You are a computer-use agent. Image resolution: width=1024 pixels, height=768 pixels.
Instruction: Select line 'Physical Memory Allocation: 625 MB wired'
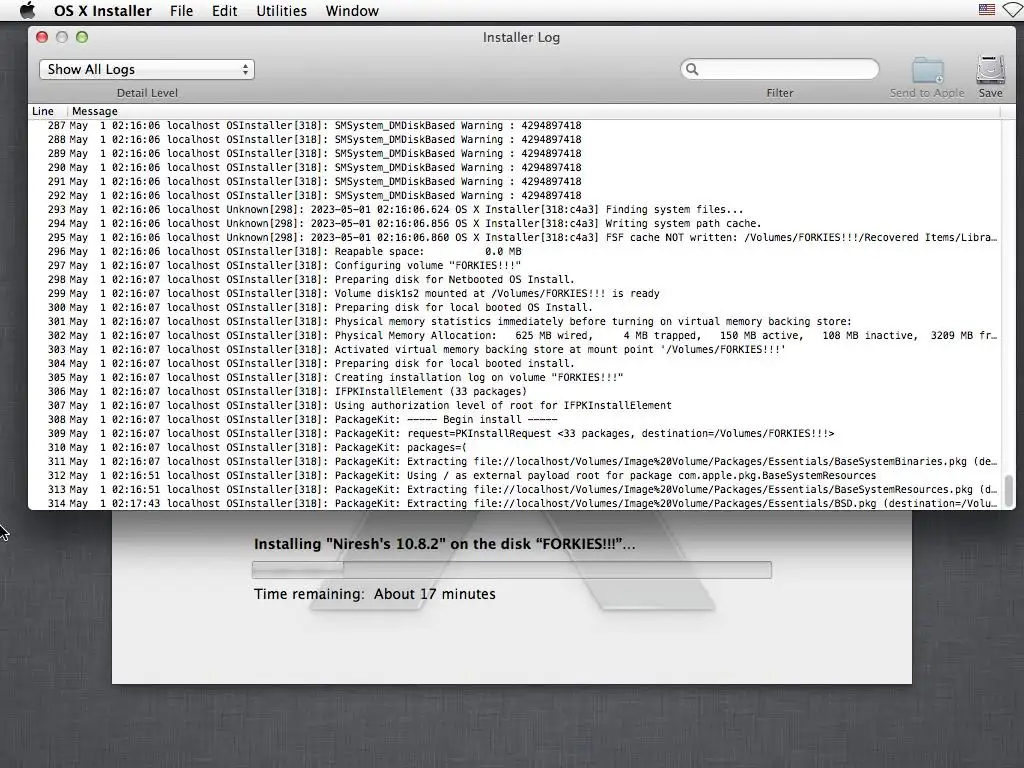click(x=514, y=335)
